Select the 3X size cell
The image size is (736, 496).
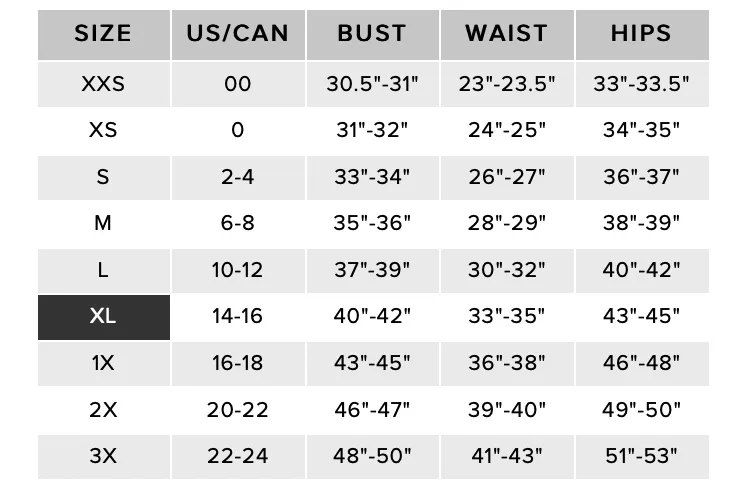tap(104, 457)
